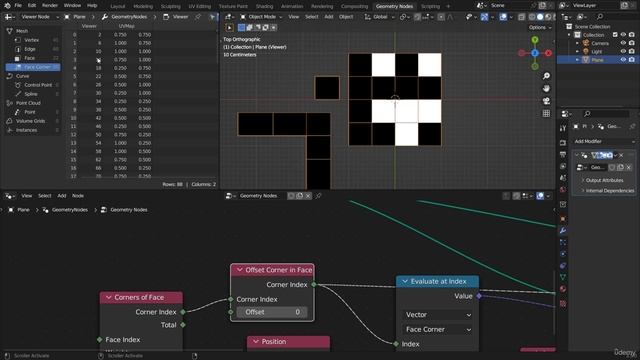Select the tweak tool icon in viewport
Image resolution: width=640 pixels, height=360 pixels.
[x=229, y=27]
